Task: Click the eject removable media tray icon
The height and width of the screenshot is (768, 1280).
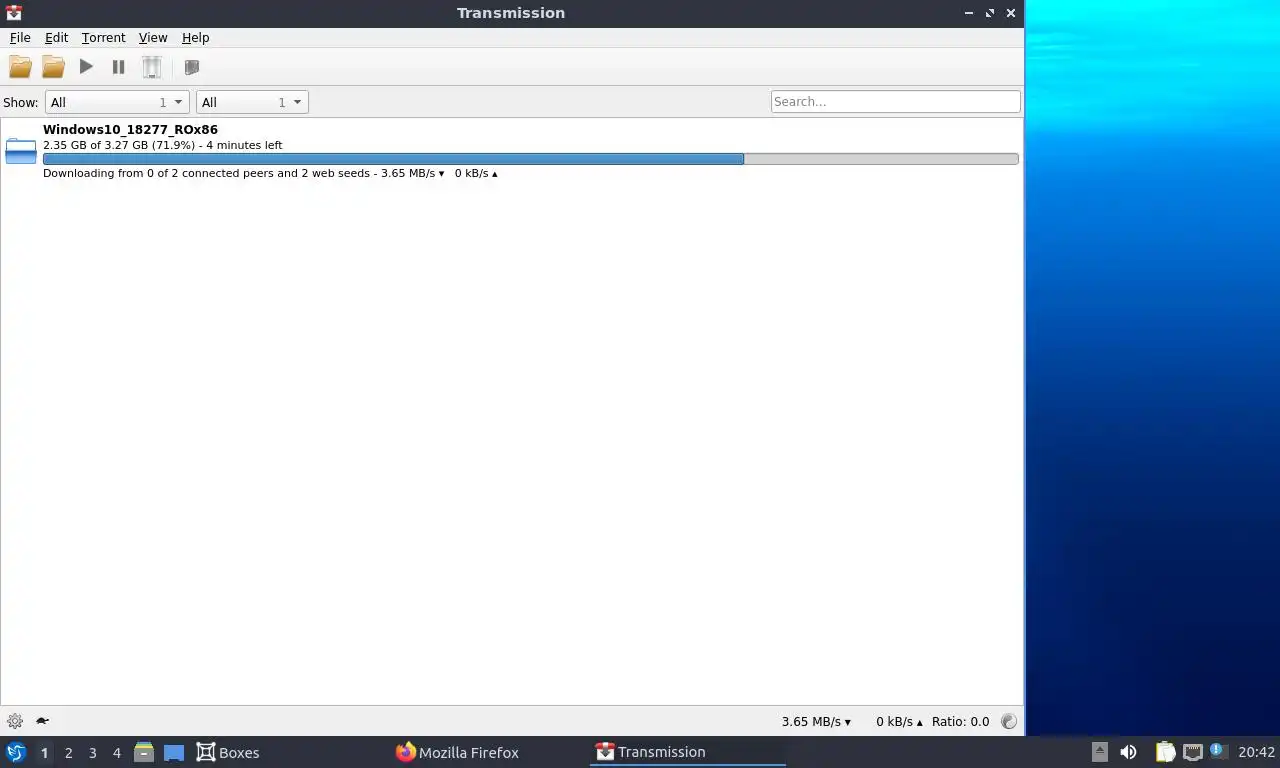Action: point(1099,752)
